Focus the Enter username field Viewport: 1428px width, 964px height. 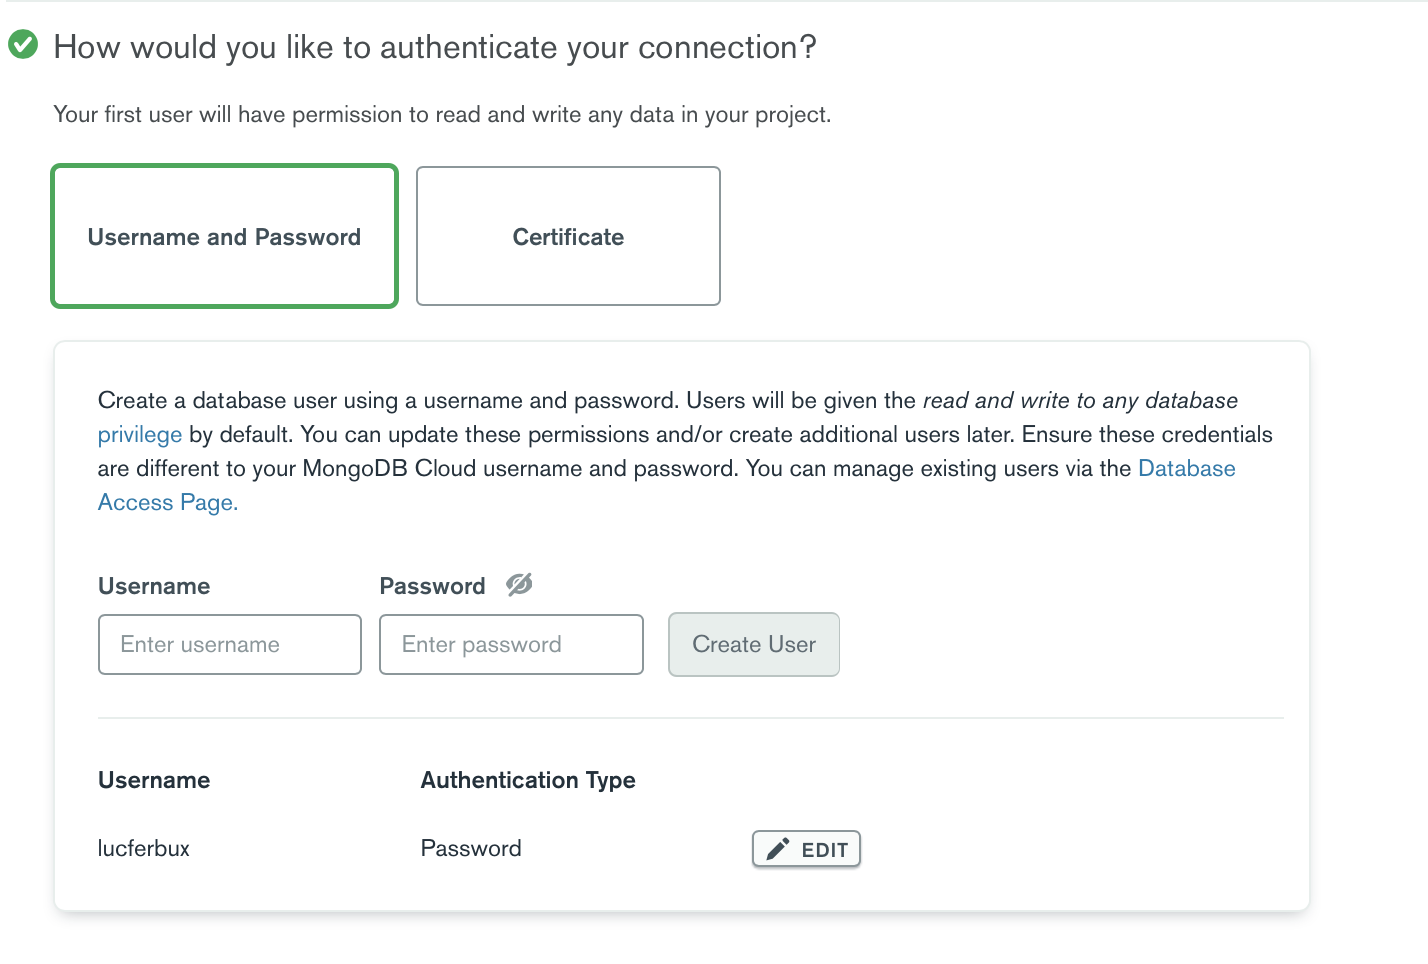click(x=230, y=645)
